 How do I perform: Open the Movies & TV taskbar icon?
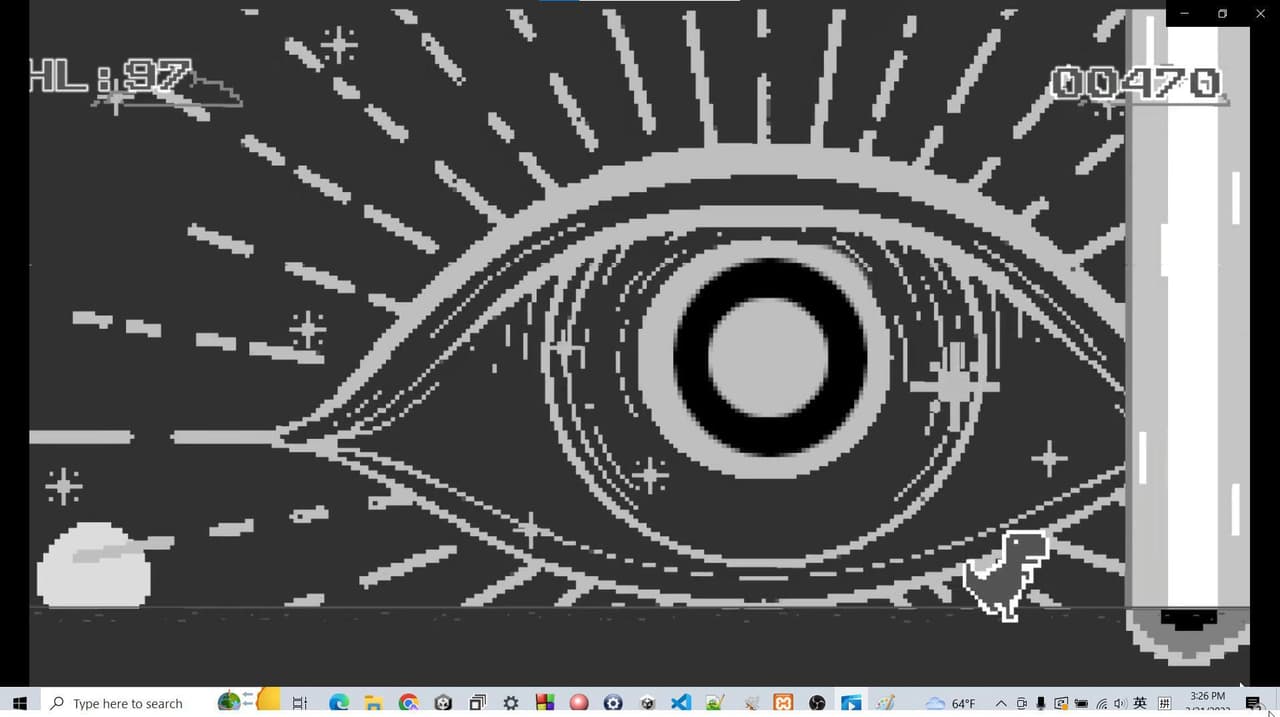851,703
